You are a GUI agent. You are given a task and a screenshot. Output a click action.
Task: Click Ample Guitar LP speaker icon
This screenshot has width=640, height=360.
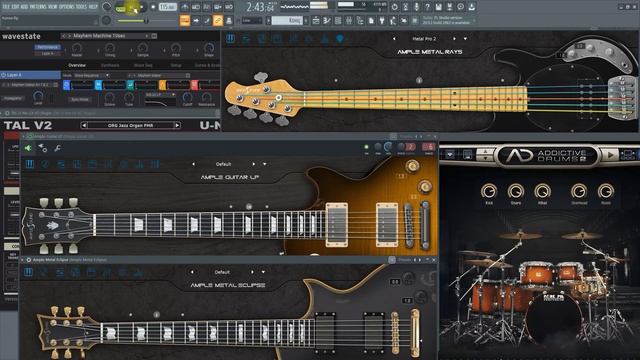click(28, 148)
